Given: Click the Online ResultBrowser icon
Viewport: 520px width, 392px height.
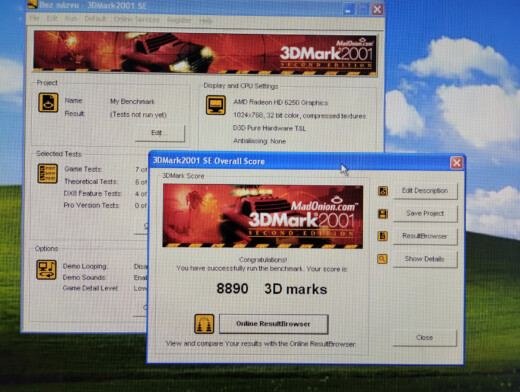Looking at the screenshot, I should point(204,324).
